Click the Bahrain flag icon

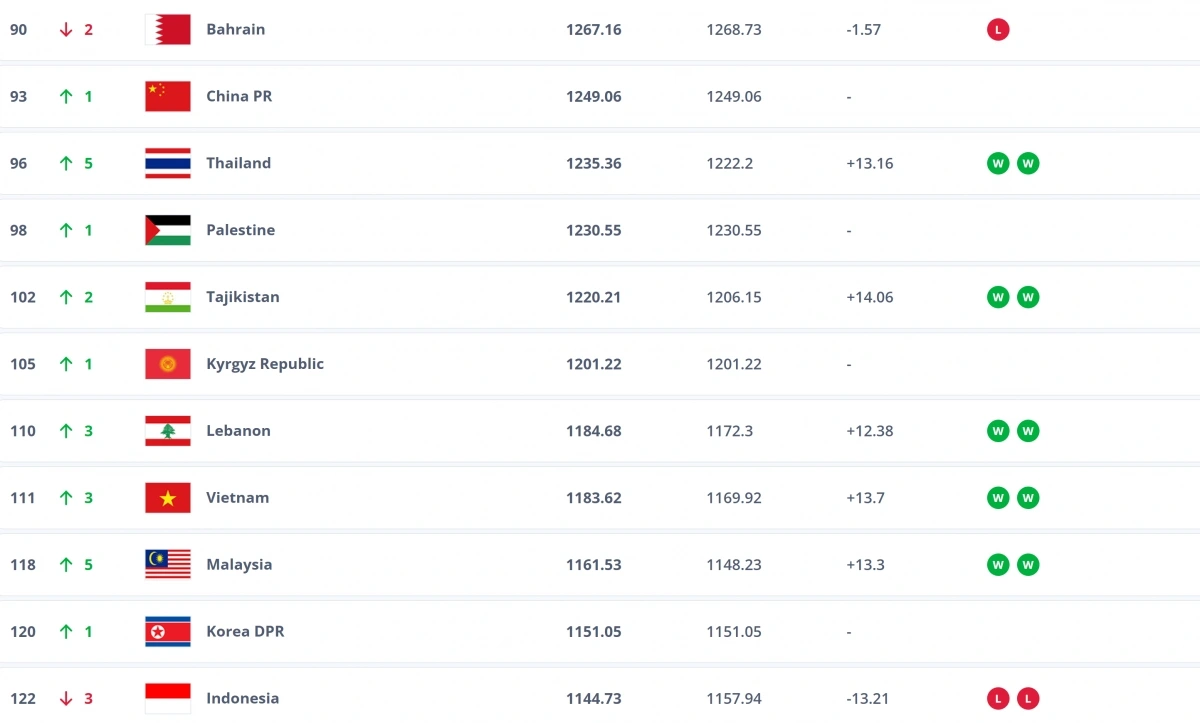(167, 29)
